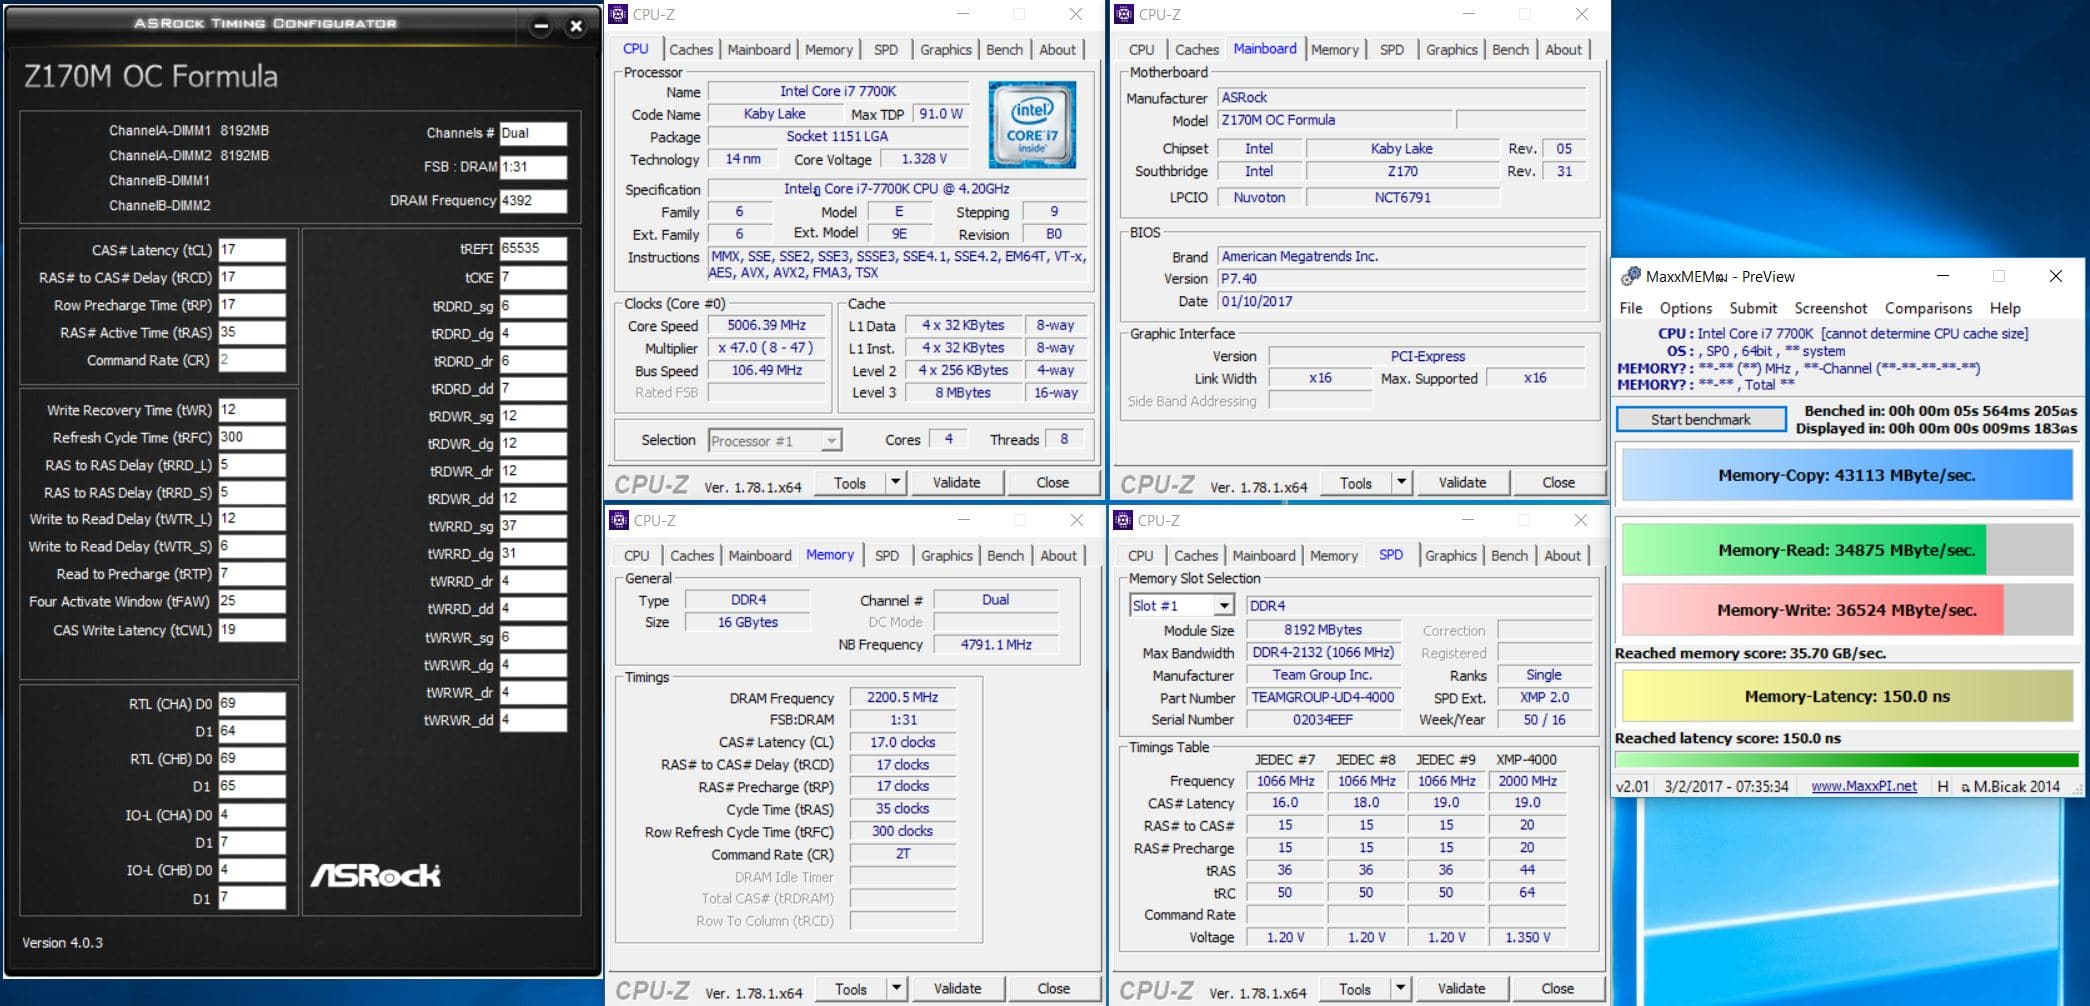Click the ASRock logo in Timing Configurator
Screen dimensions: 2090x1006
(375, 876)
